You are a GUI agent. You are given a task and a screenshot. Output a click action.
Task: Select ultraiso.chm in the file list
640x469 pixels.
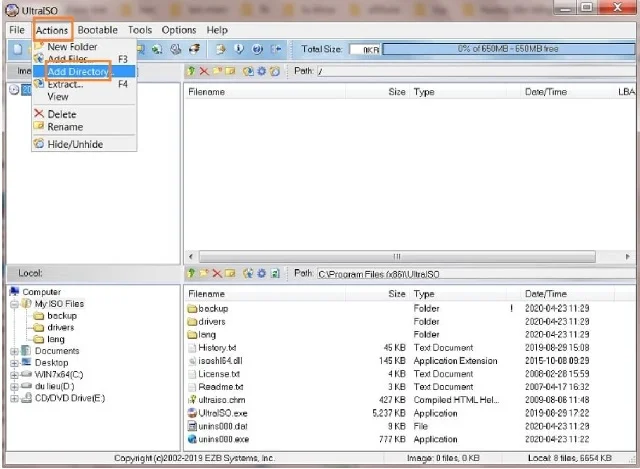(x=222, y=400)
